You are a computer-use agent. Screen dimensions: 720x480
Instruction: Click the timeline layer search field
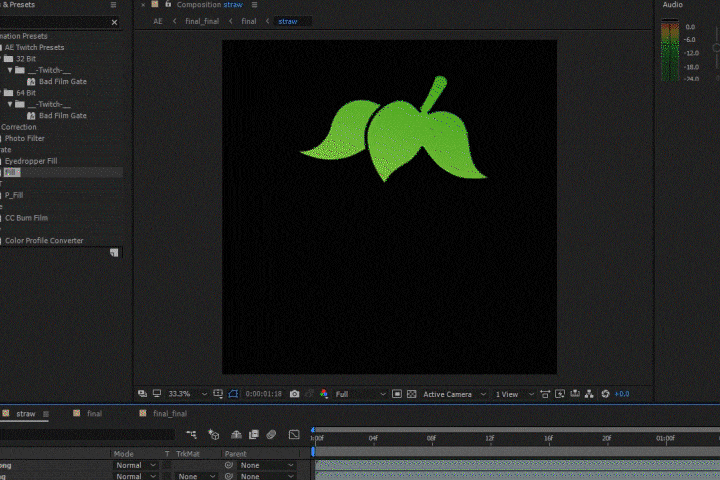[x=87, y=434]
